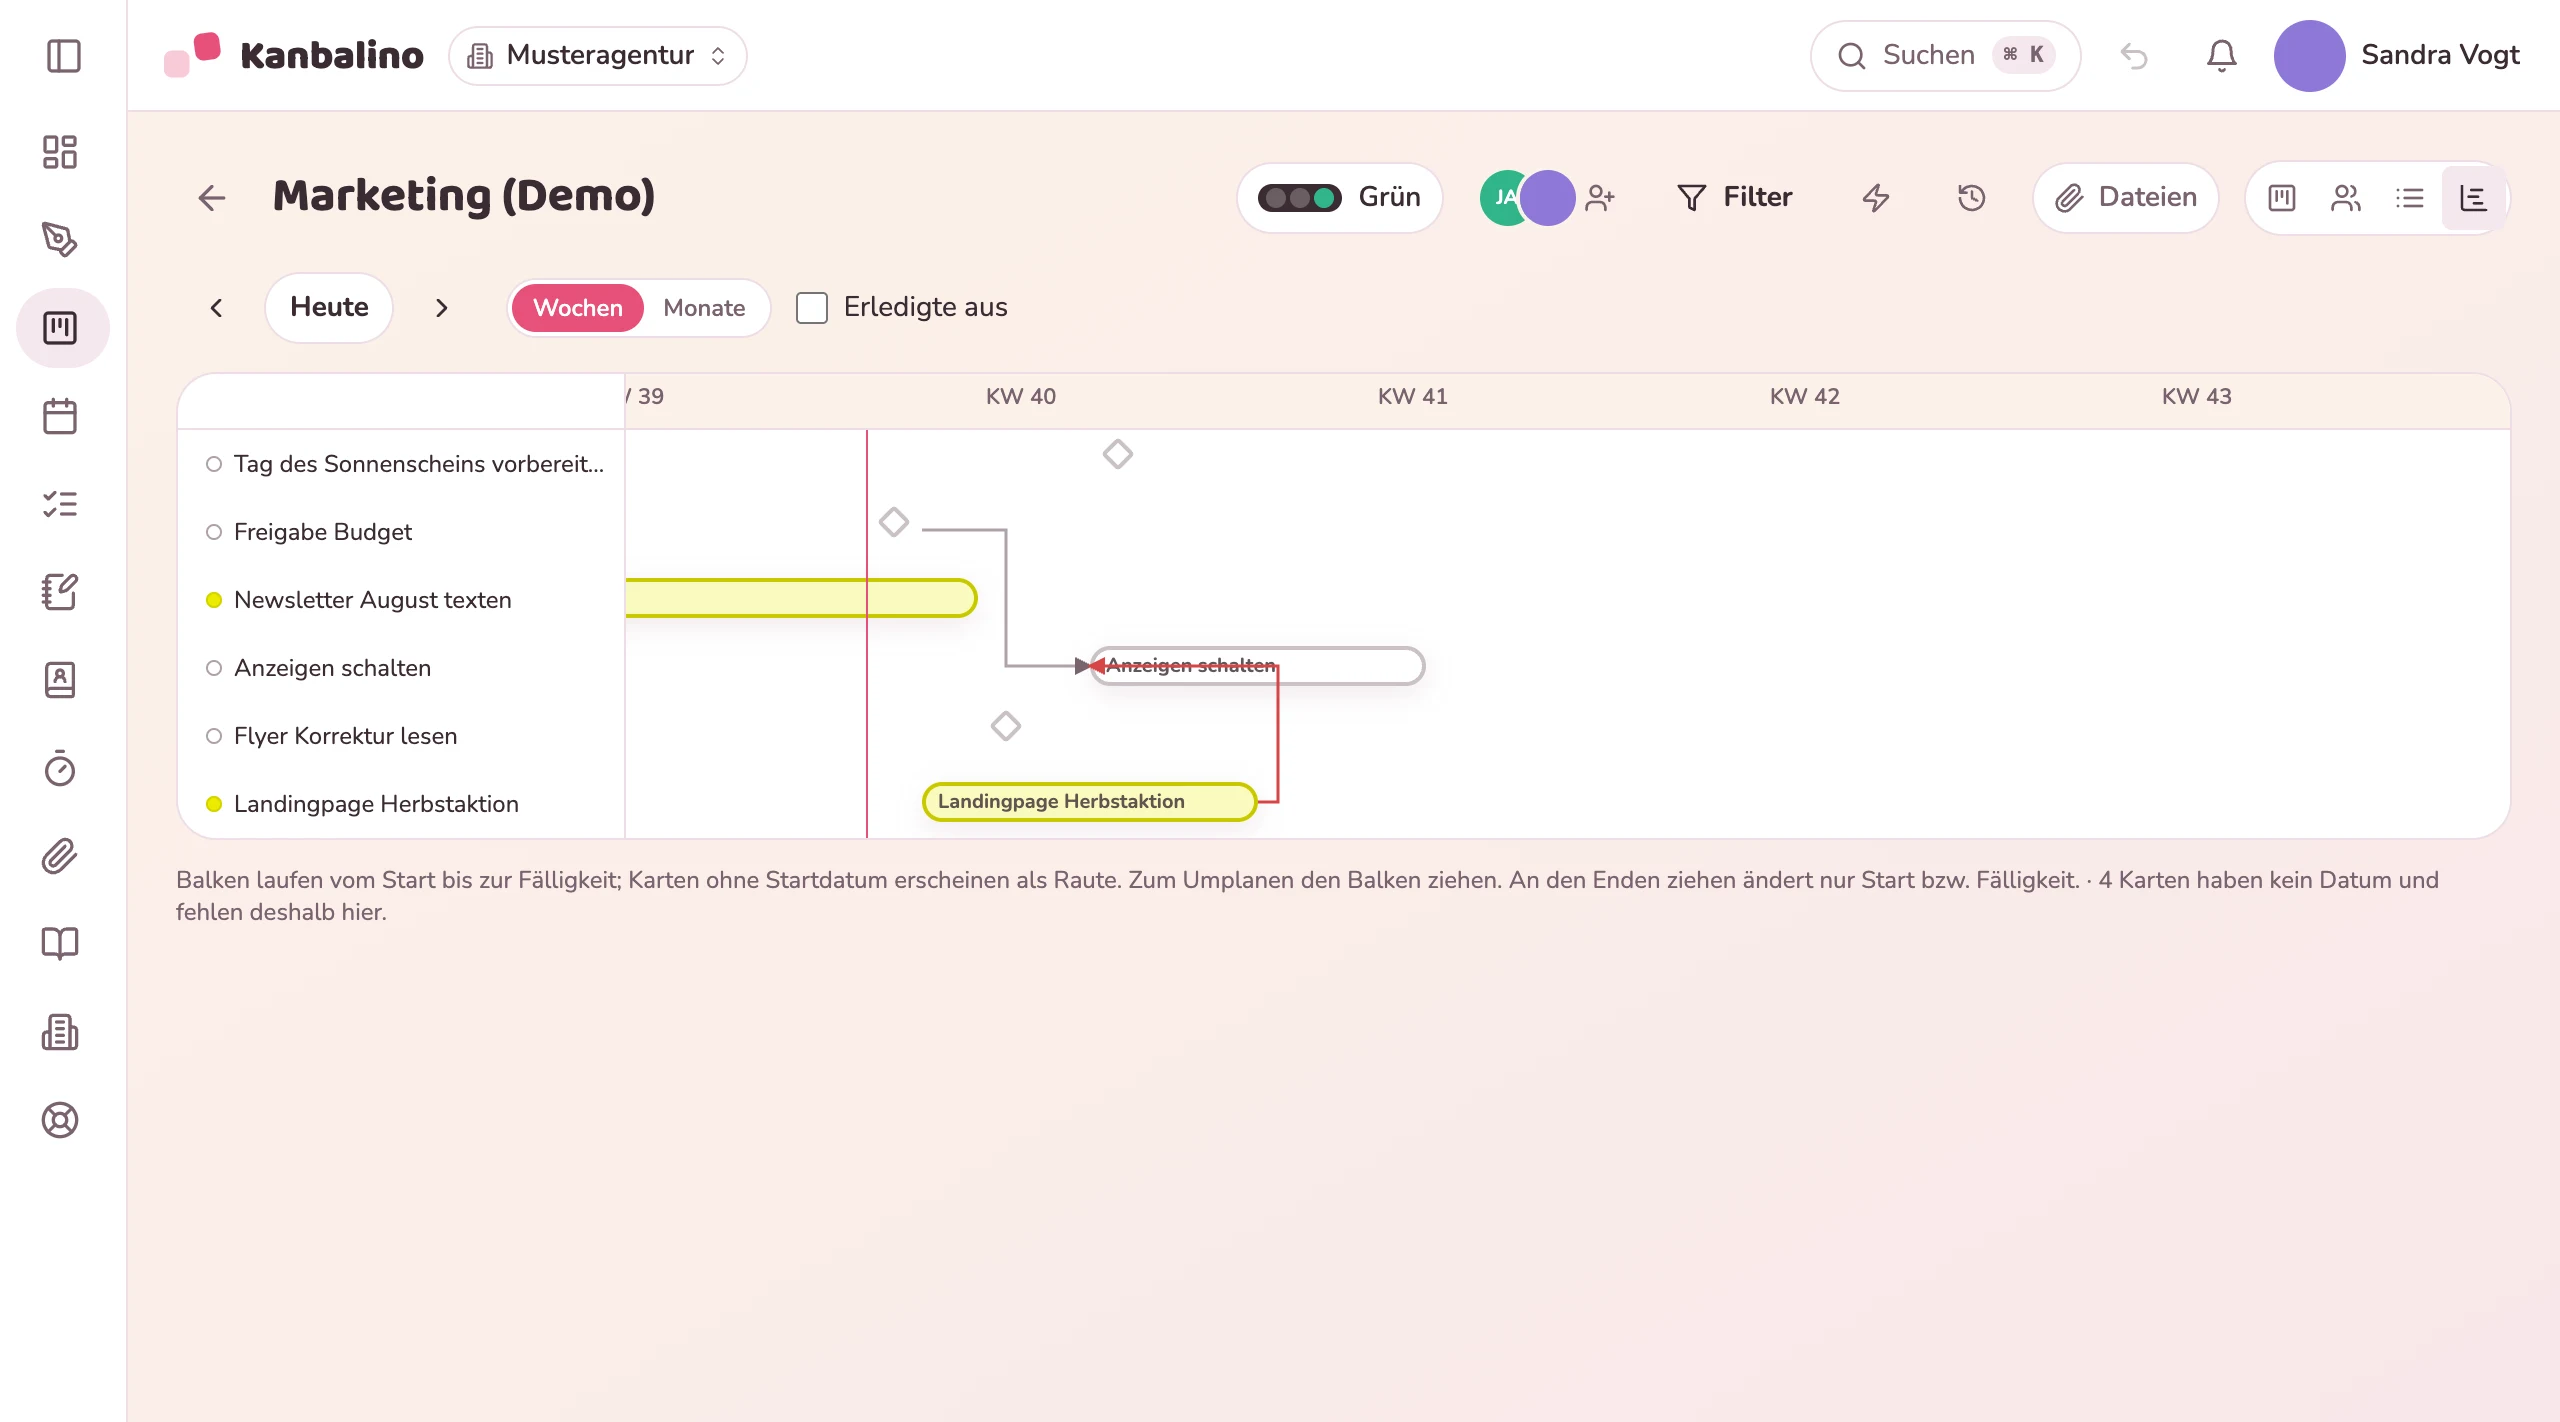
Task: Switch to the board view tab
Action: (2282, 198)
